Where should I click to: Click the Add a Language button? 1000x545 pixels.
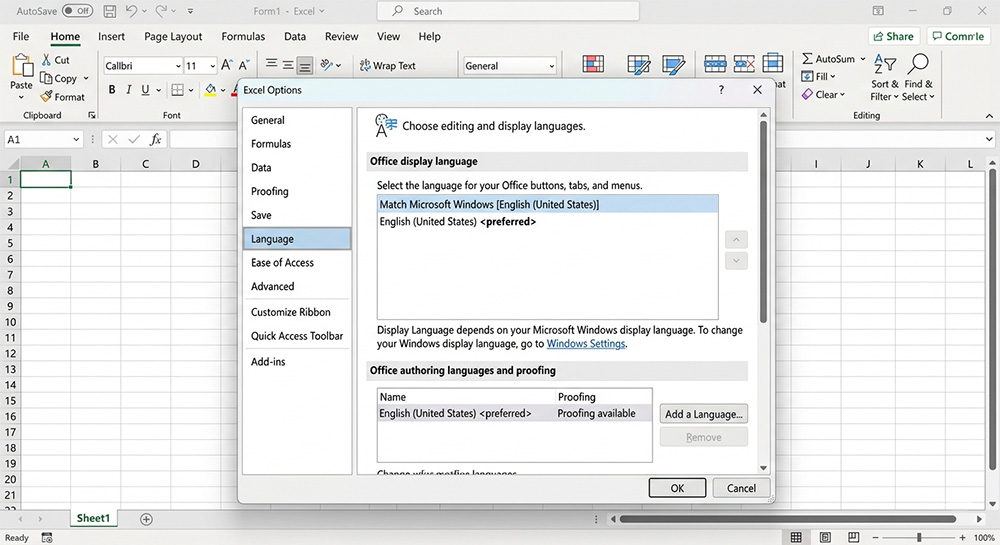tap(703, 414)
